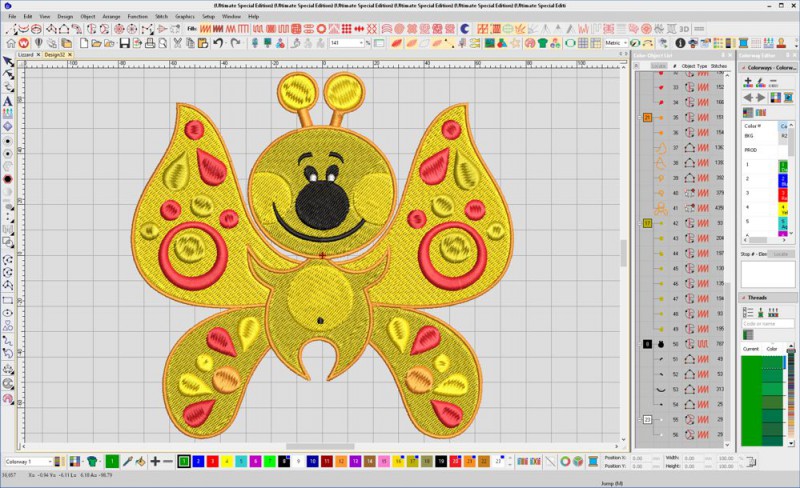Click the red W Wilcom icon
This screenshot has height=488, width=800.
tap(23, 43)
